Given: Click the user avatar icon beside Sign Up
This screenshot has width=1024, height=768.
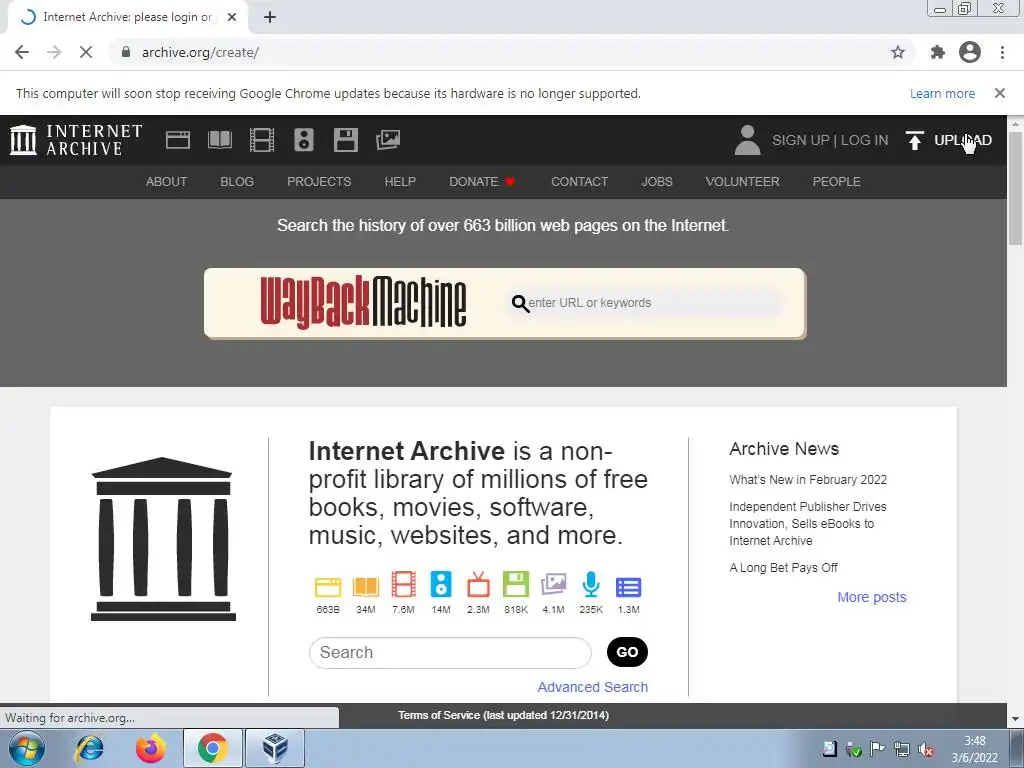Looking at the screenshot, I should (747, 140).
